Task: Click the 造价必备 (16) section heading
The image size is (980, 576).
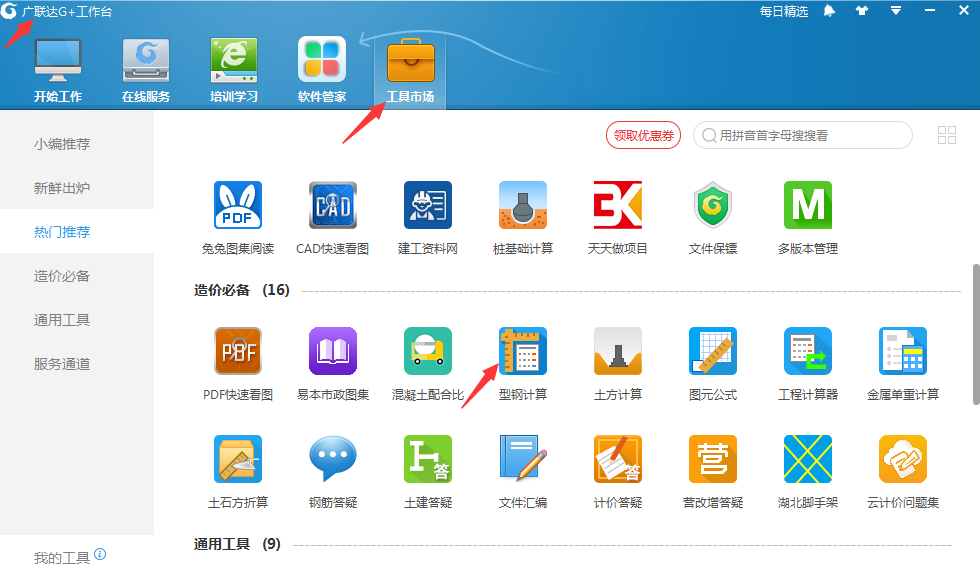Action: tap(241, 290)
